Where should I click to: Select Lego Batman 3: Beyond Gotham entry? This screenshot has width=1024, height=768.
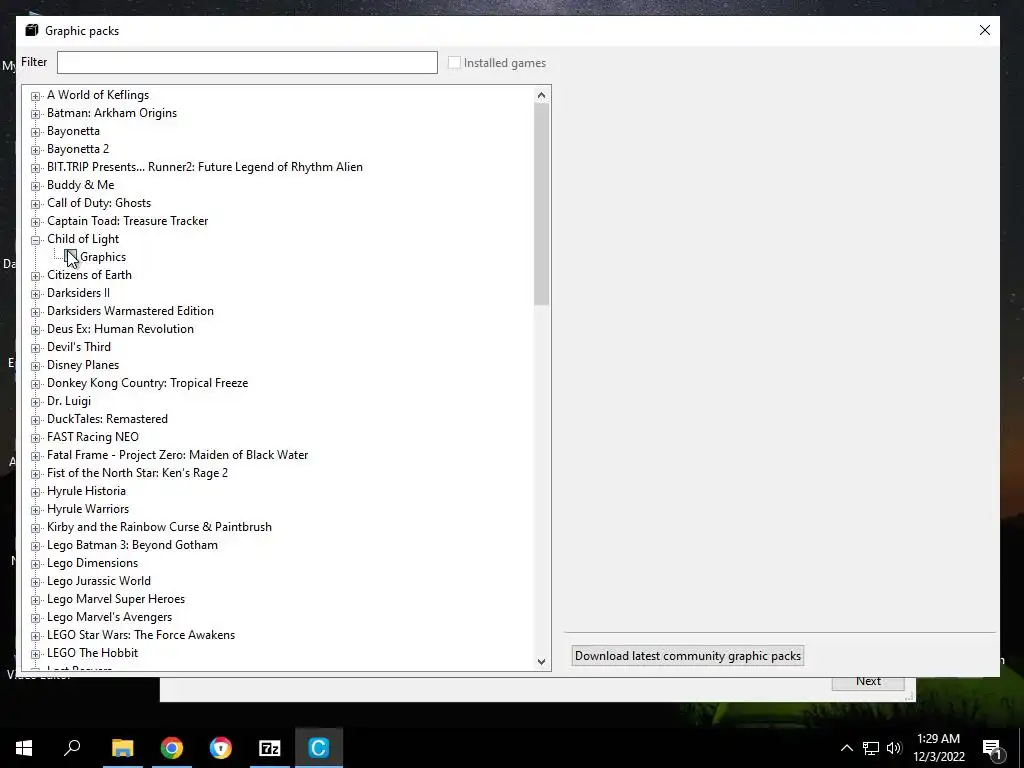coord(132,545)
